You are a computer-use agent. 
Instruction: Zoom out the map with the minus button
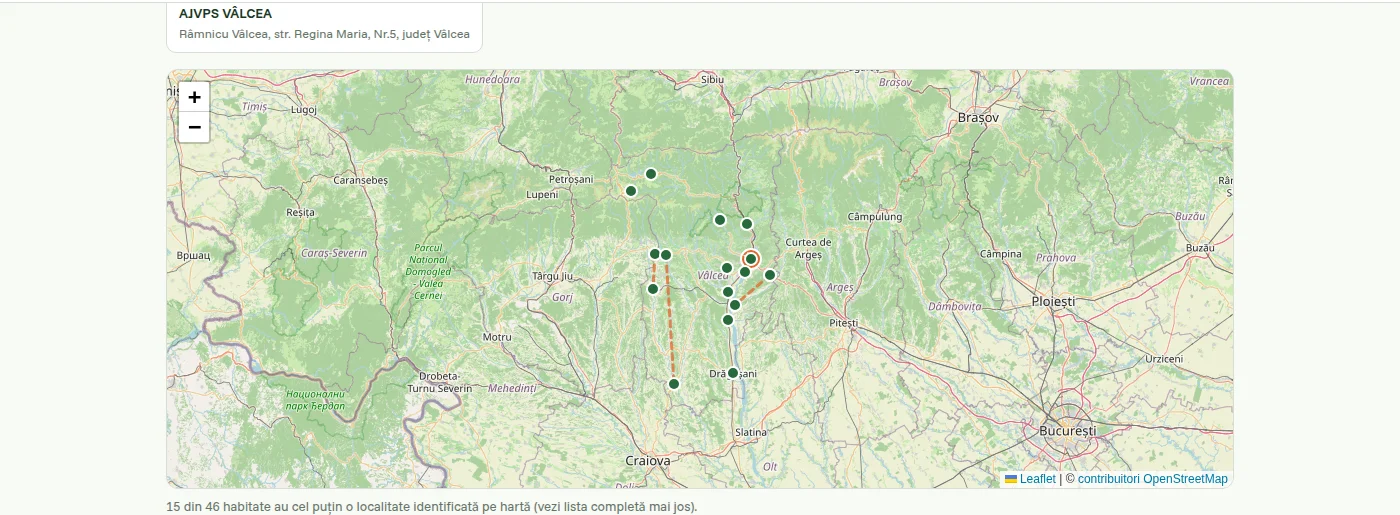[194, 127]
